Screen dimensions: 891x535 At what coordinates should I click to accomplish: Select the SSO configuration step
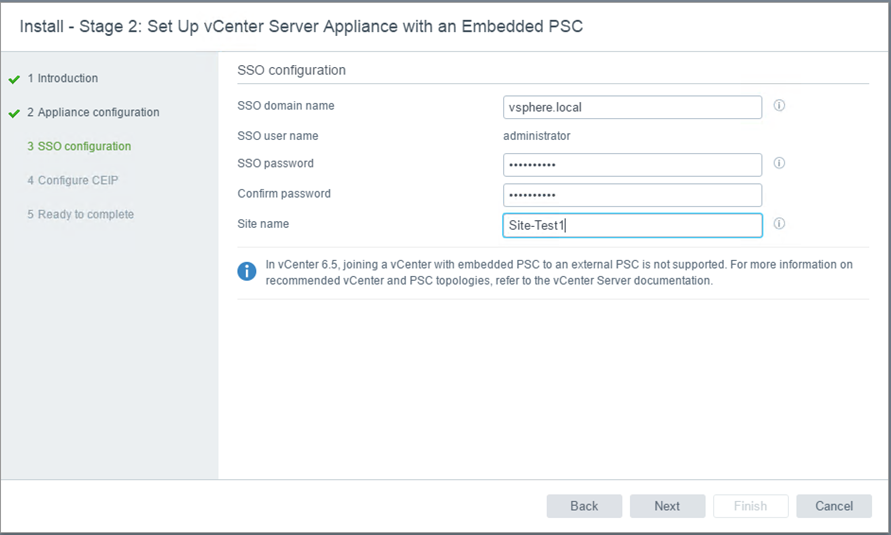(x=79, y=146)
